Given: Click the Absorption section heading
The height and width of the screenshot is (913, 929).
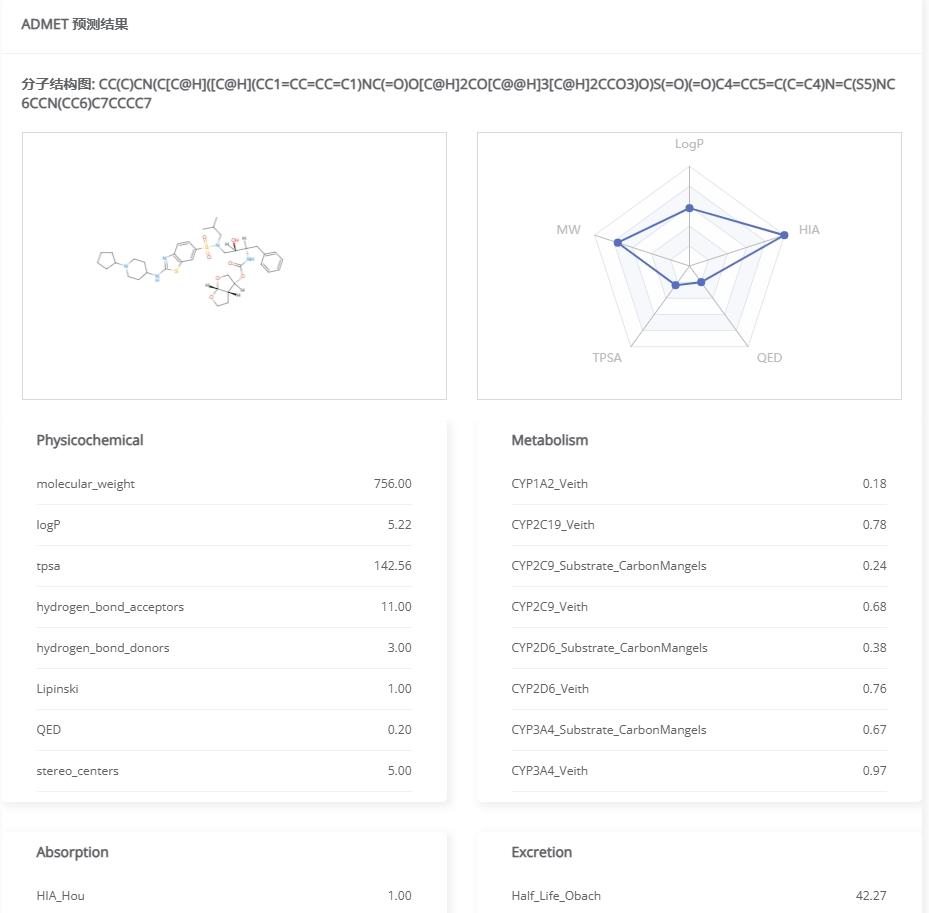Looking at the screenshot, I should coord(72,852).
